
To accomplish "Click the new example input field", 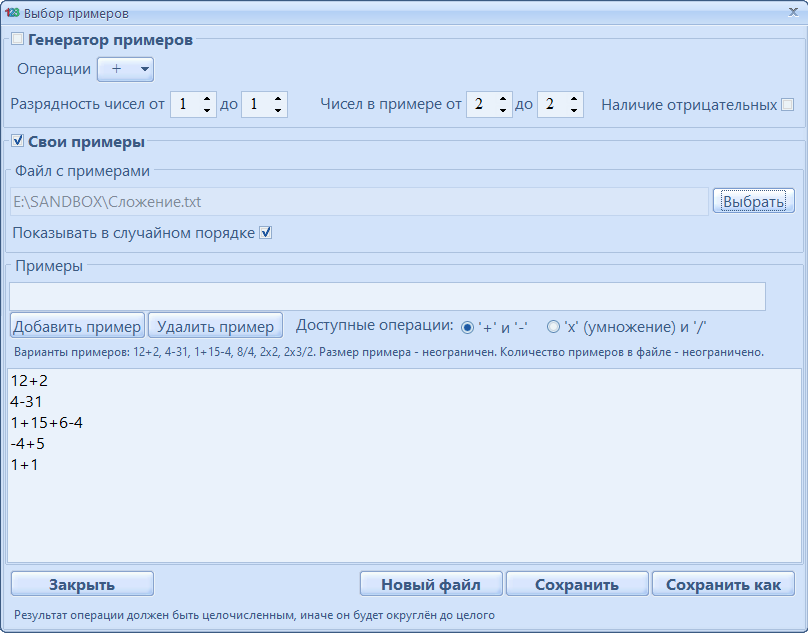I will 387,296.
